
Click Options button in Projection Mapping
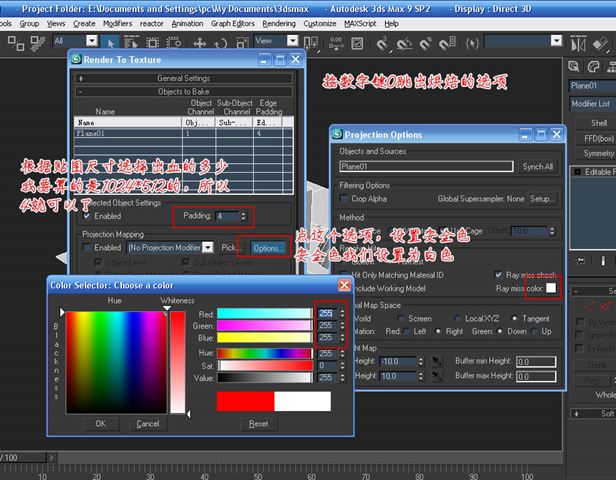[268, 248]
